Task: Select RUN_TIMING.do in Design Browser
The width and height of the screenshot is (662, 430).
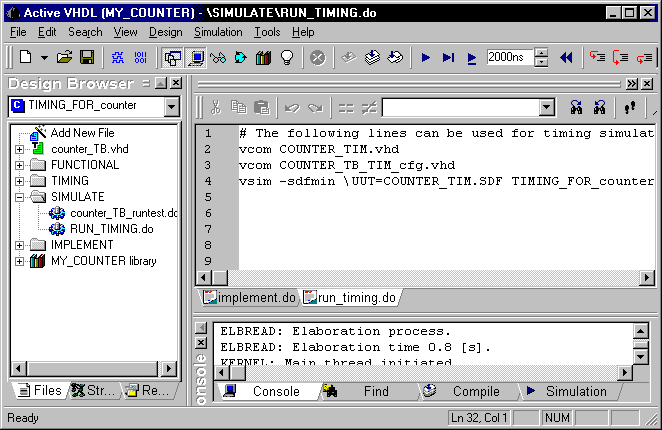Action: tap(110, 229)
